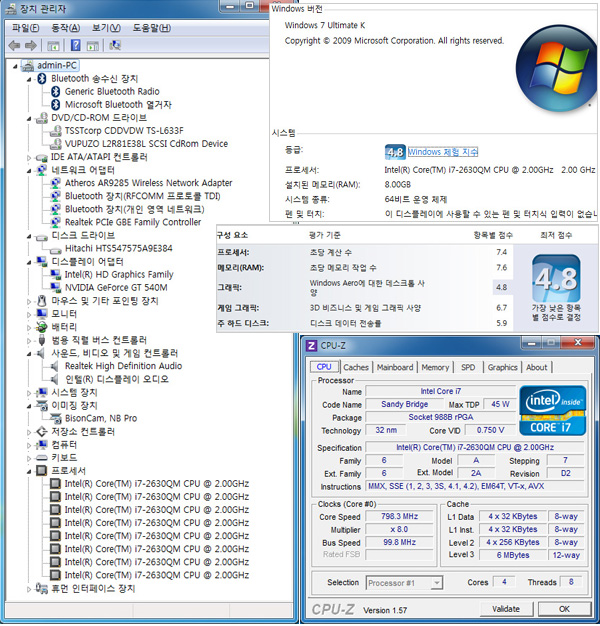Click the CPU-Z title bar Z icon

point(311,345)
